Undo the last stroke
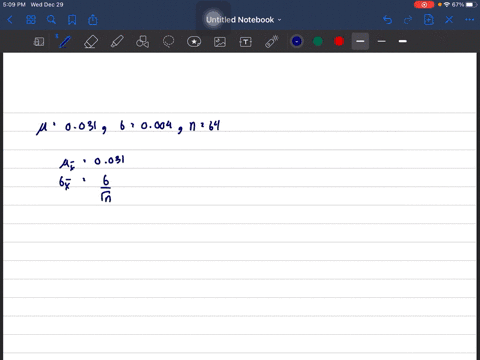480x360 pixels. (x=387, y=20)
